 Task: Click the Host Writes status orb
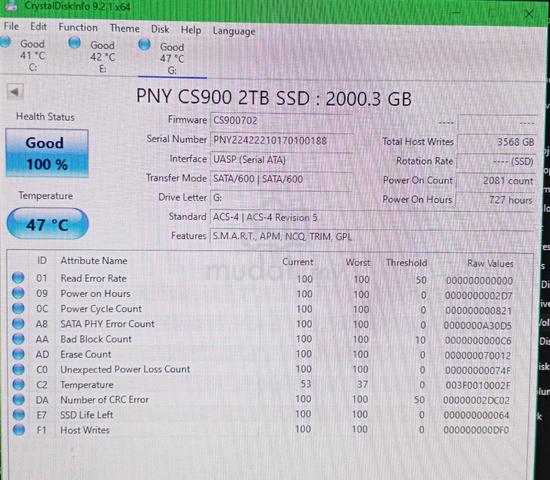(x=19, y=429)
